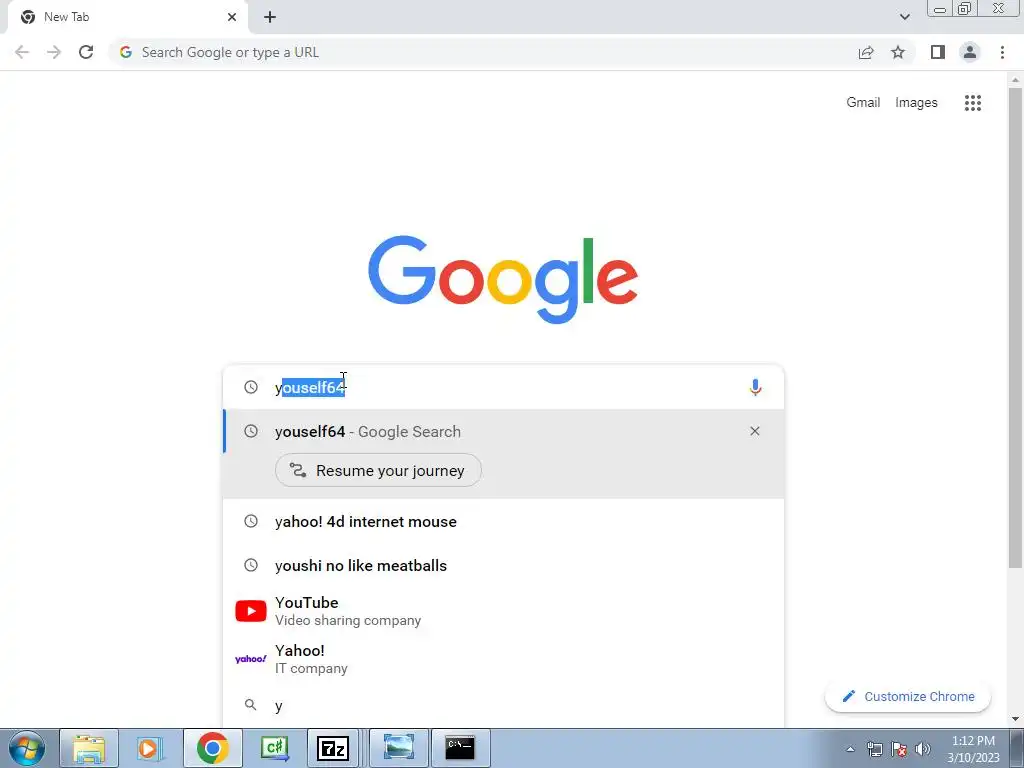Click the page vertical scrollbar thumb
This screenshot has height=768, width=1024.
[1015, 327]
